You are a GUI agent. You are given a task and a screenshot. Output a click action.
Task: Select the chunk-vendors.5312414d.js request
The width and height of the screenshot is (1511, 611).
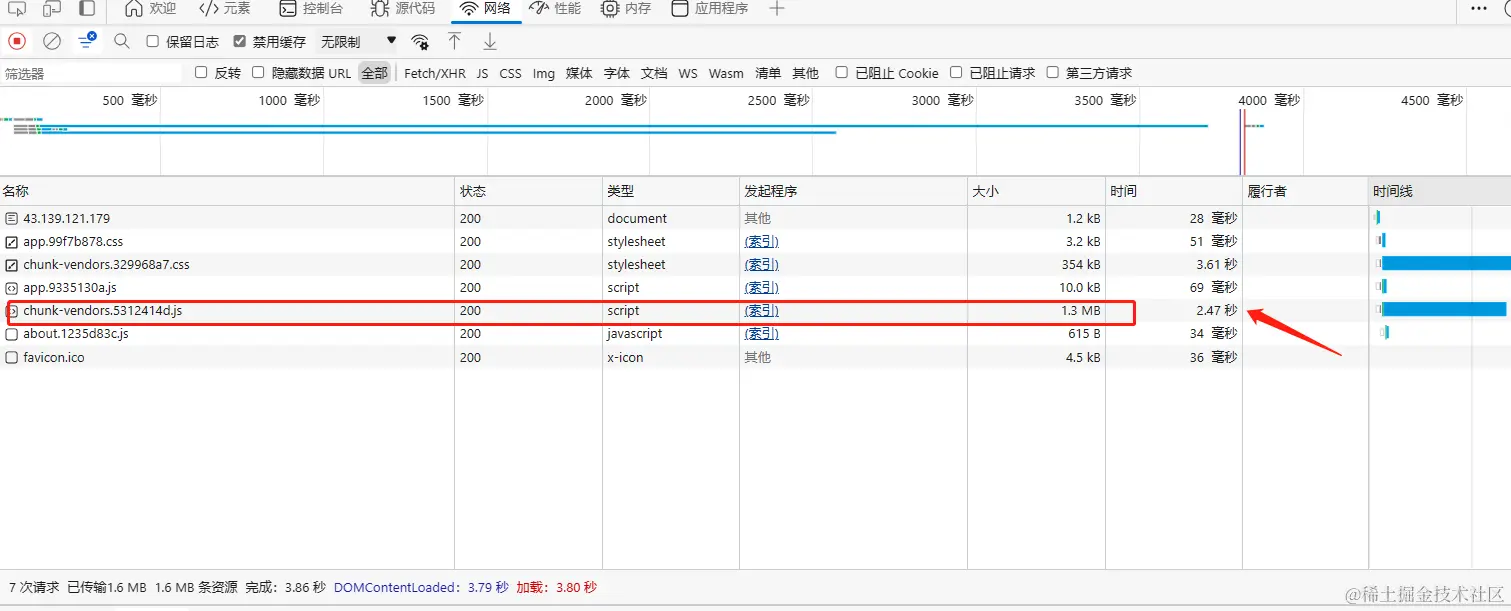102,311
